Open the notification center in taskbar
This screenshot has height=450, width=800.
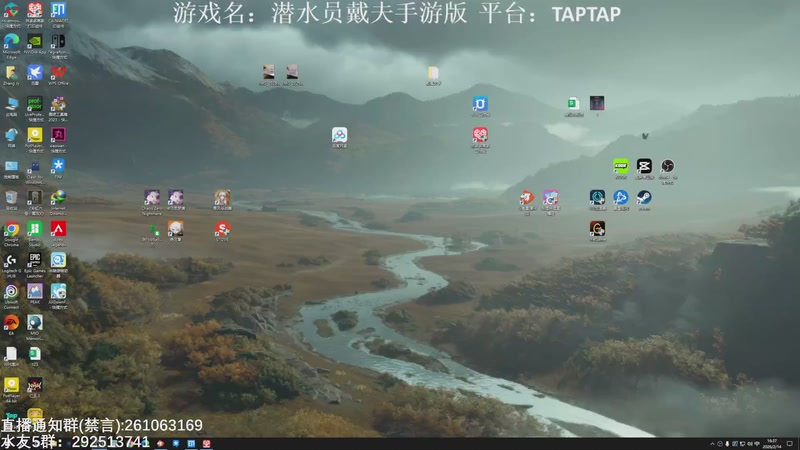click(x=790, y=444)
